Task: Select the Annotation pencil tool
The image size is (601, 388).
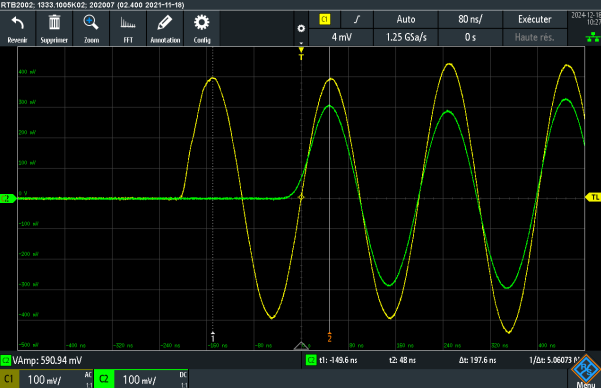Action: tap(165, 23)
